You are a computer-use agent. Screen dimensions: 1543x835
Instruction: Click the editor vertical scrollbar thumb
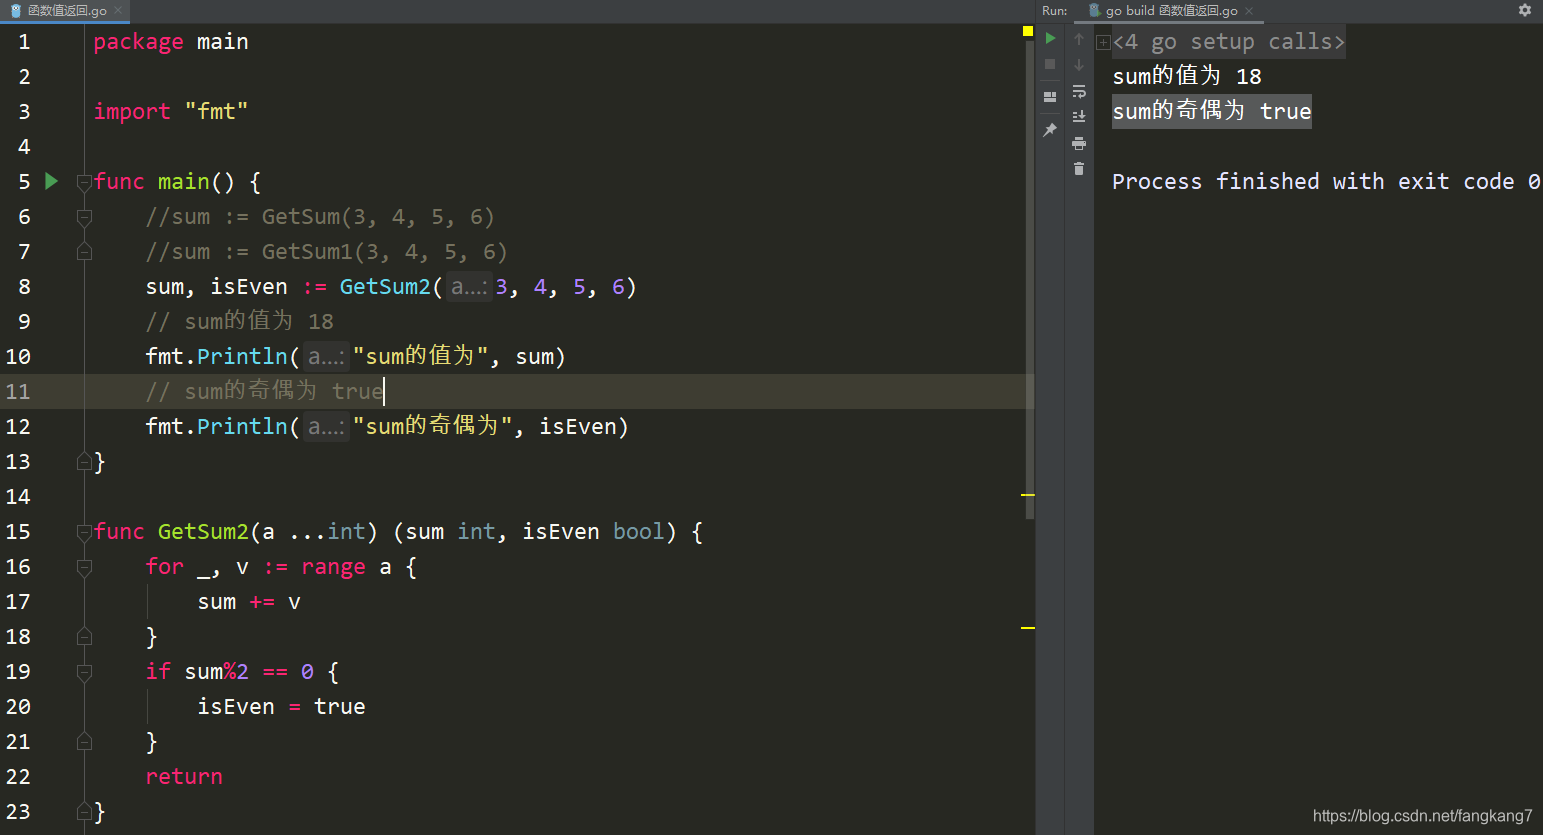click(x=1030, y=280)
